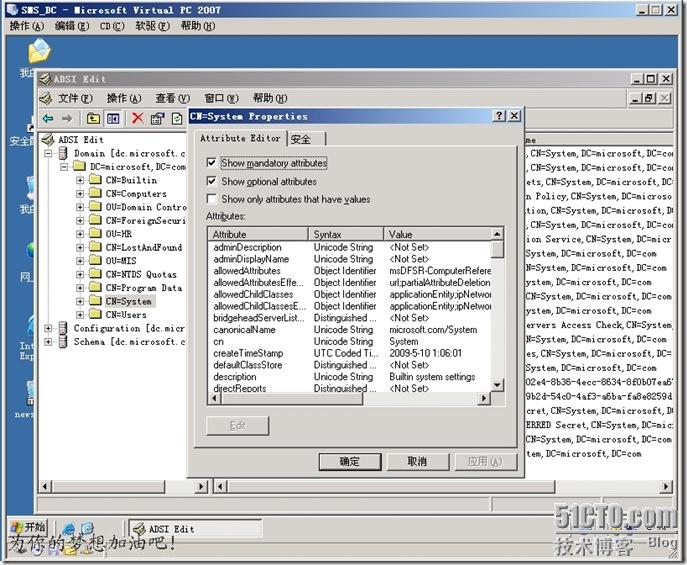The height and width of the screenshot is (565, 687).
Task: Open the Properties toolbar icon
Action: [x=157, y=118]
